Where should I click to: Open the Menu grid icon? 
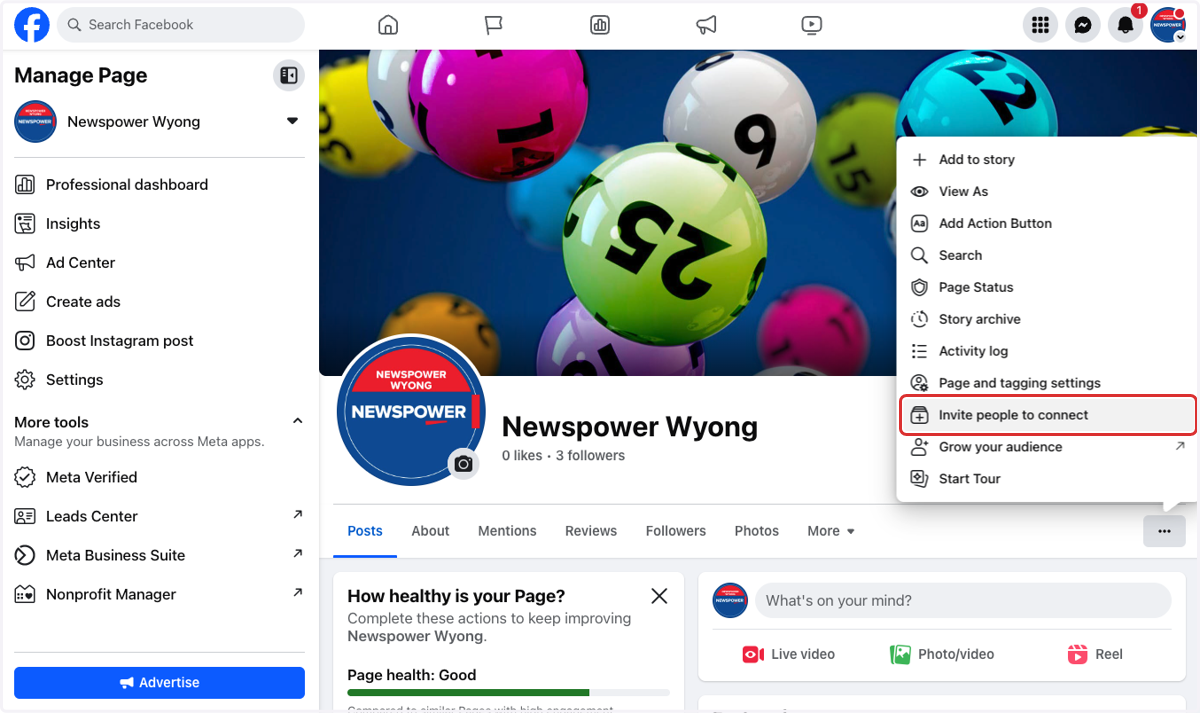[1041, 25]
